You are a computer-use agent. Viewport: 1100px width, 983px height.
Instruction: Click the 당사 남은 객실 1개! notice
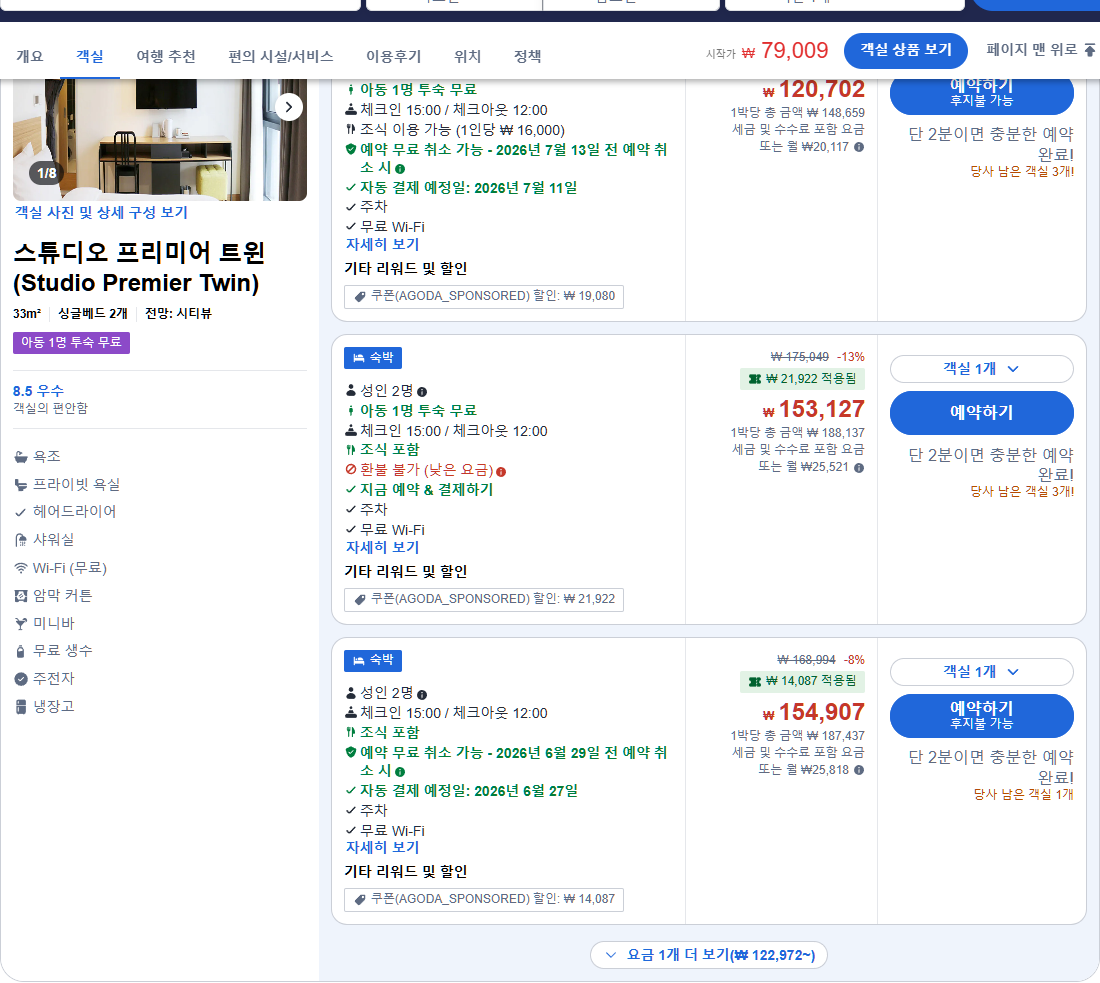1023,794
